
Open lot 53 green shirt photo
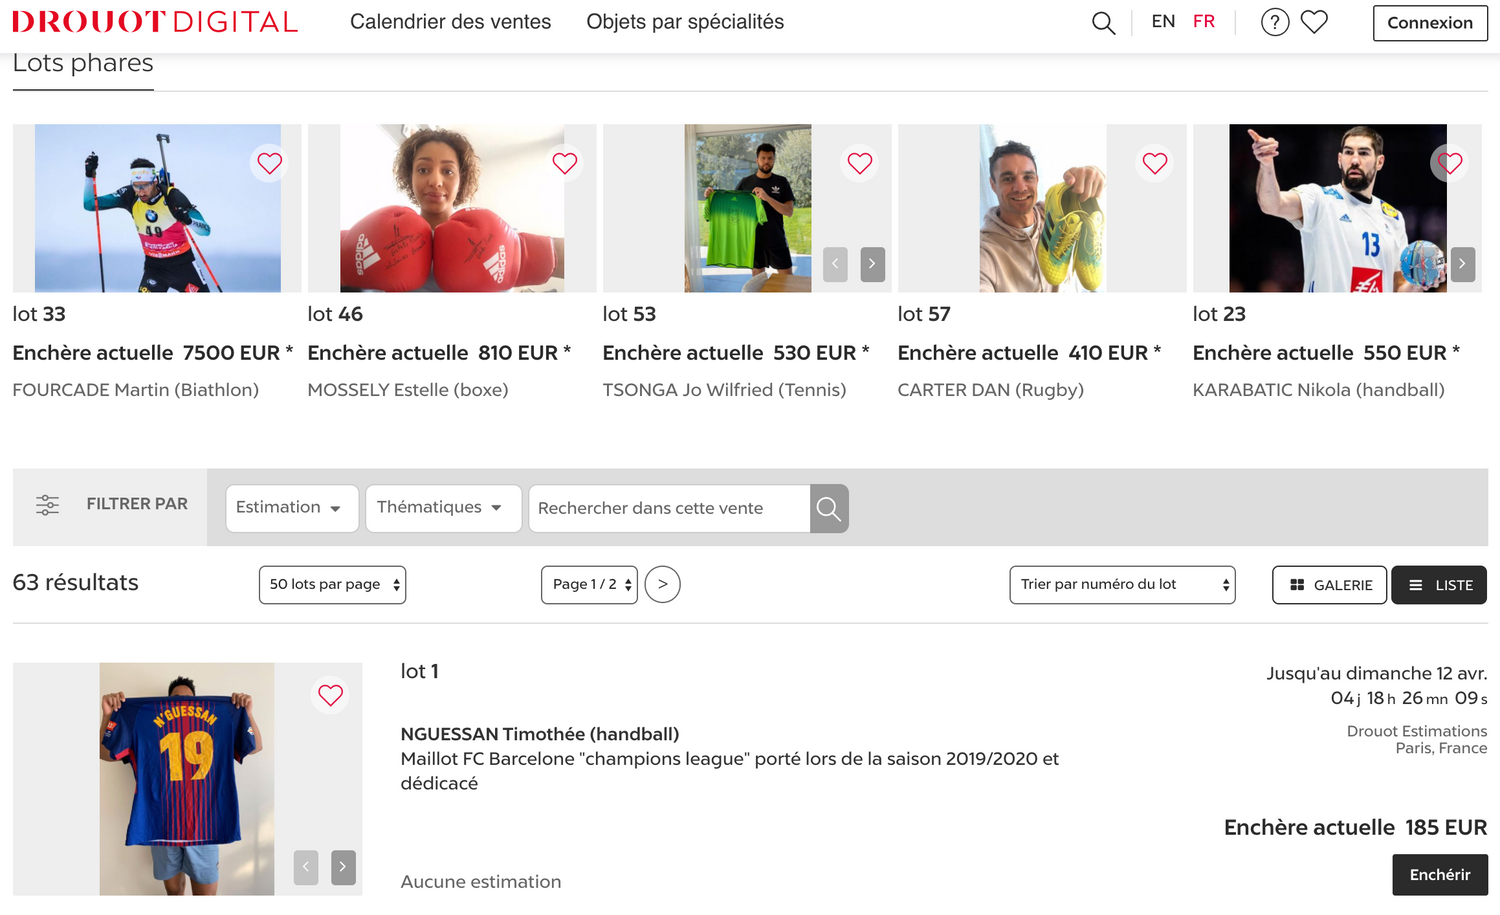coord(748,208)
